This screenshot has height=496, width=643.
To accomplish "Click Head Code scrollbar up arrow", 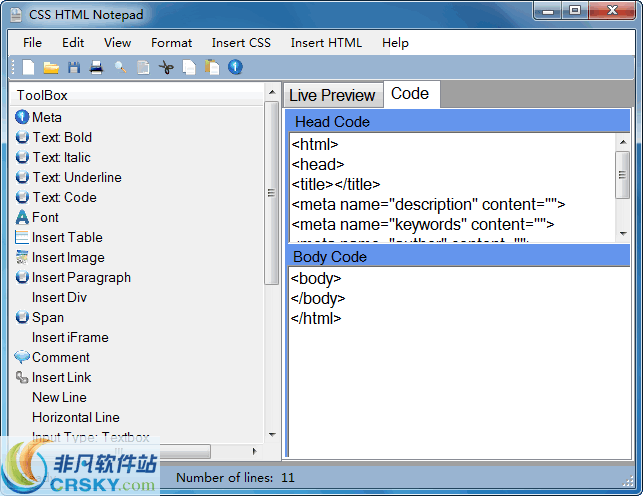I will tap(623, 142).
